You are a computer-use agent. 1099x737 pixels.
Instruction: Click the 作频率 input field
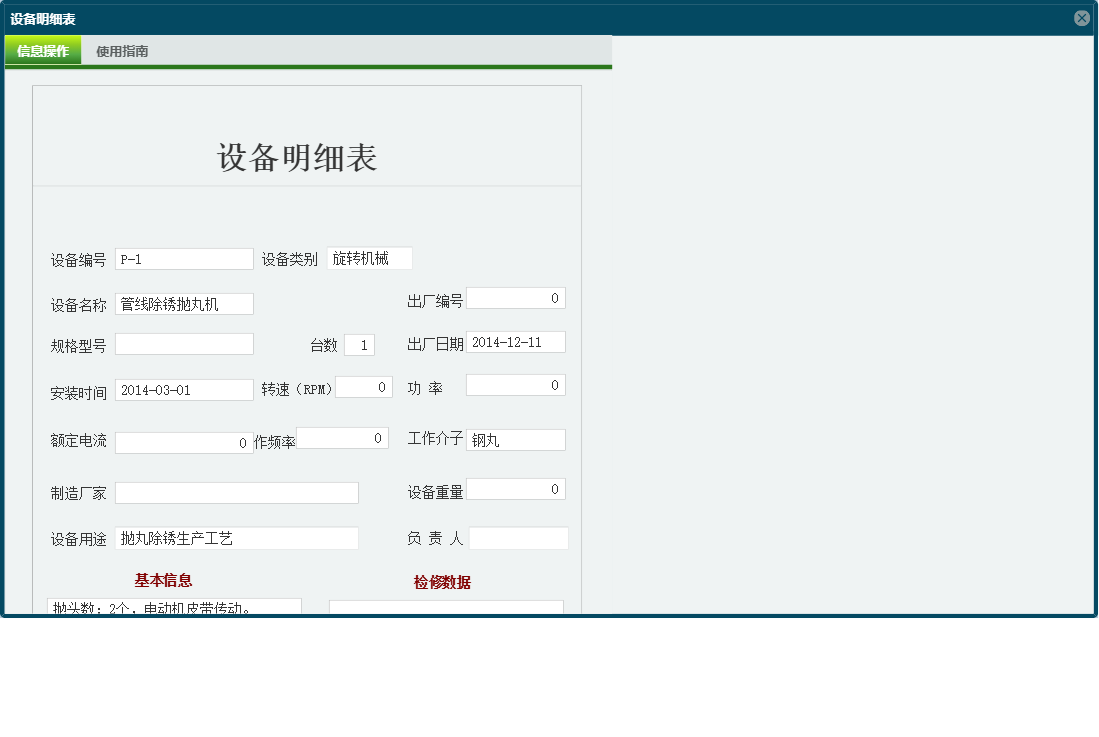pyautogui.click(x=343, y=437)
